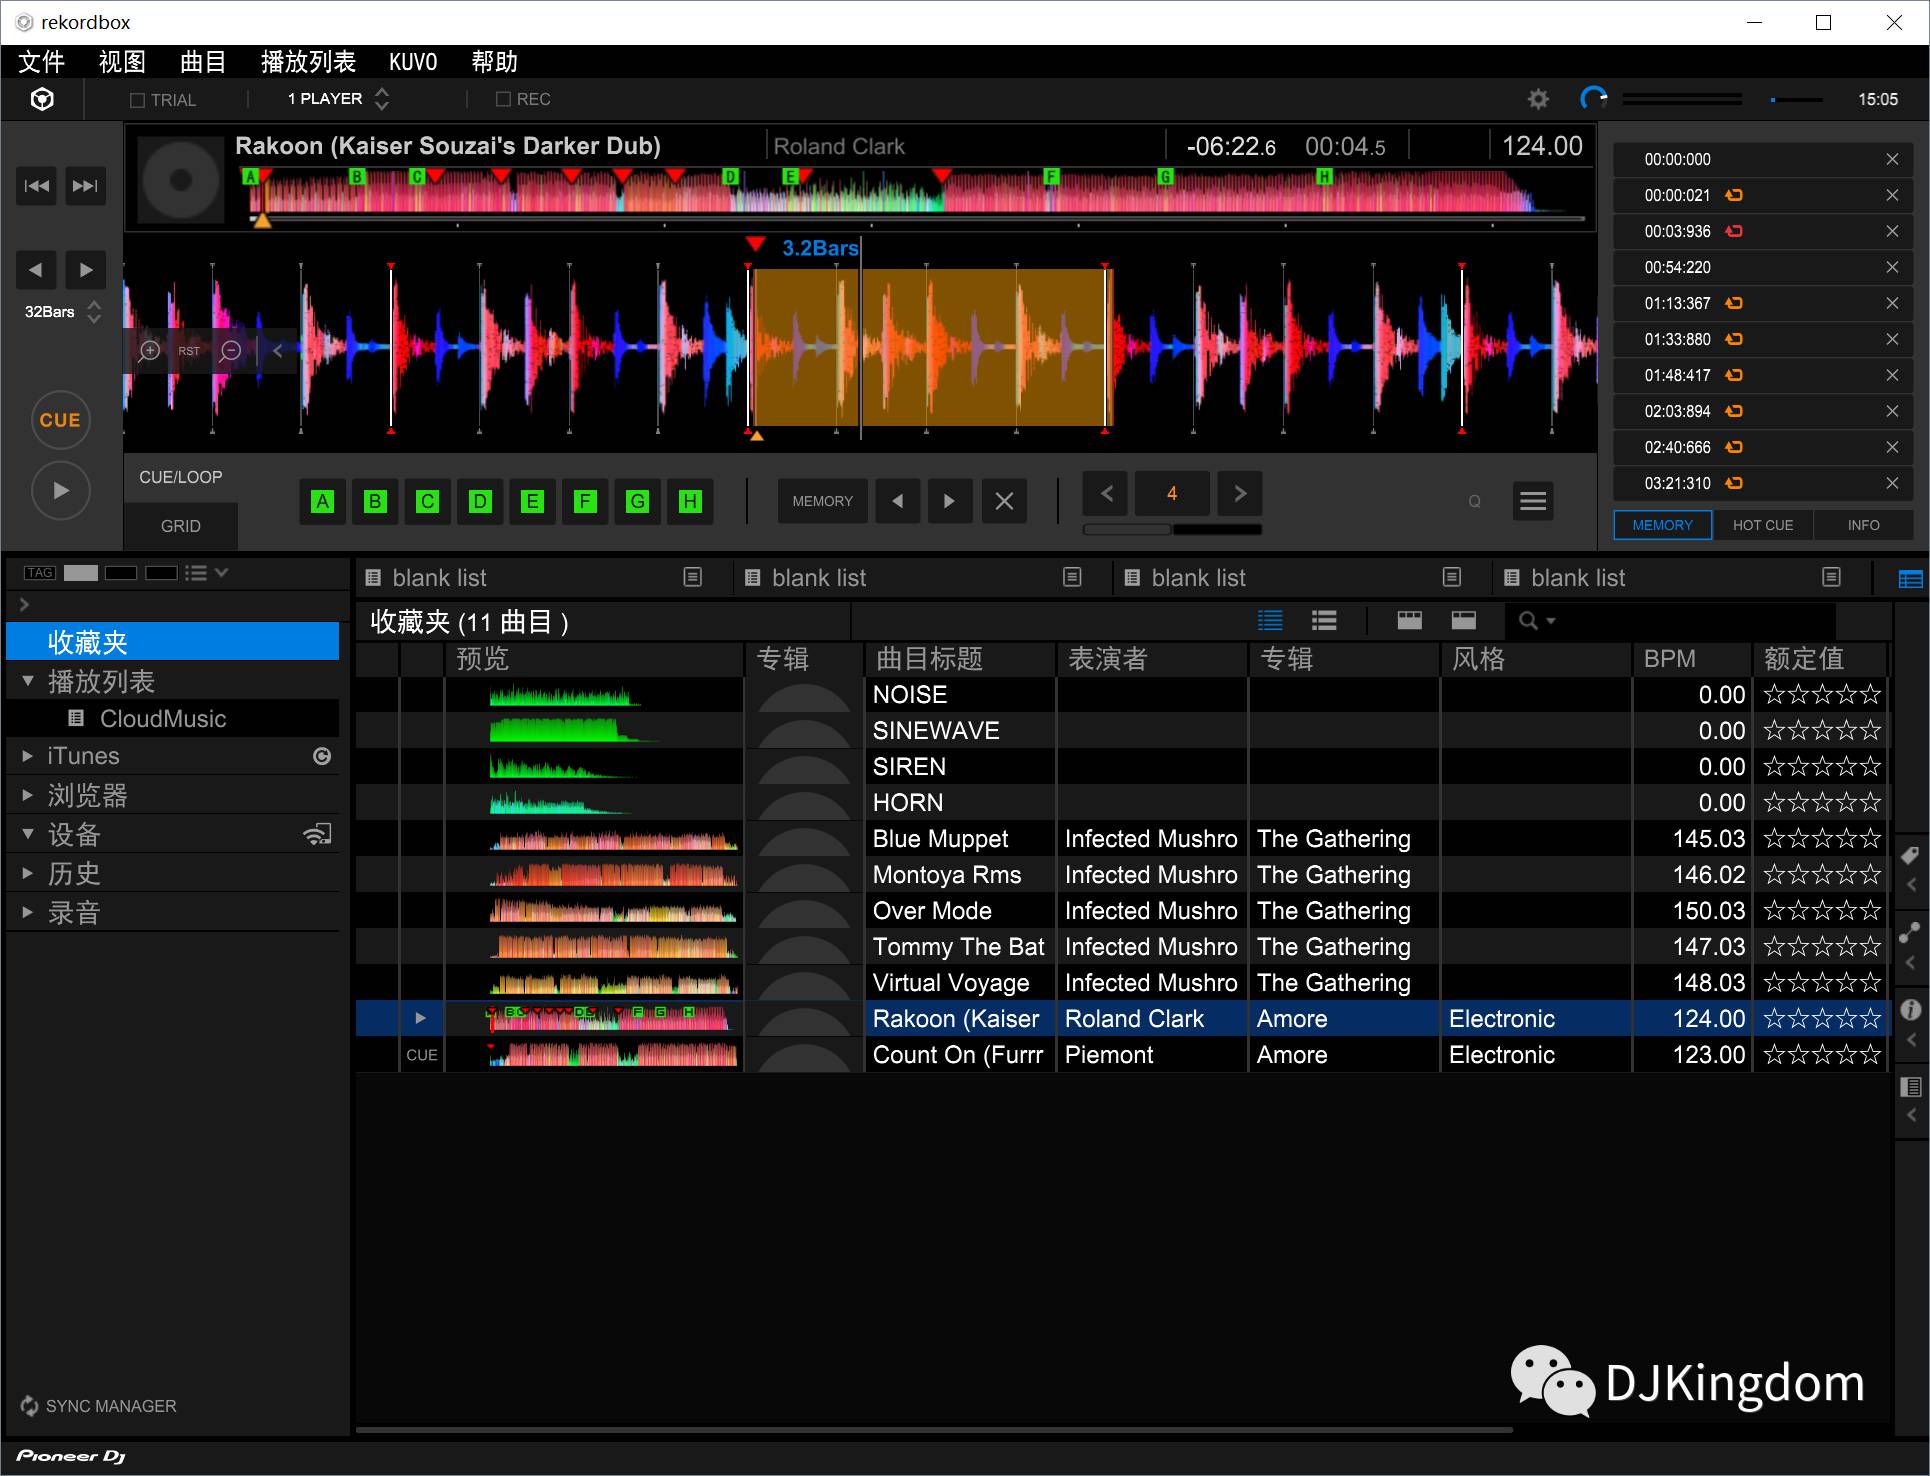The height and width of the screenshot is (1476, 1930).
Task: Open the KUVO menu
Action: coord(413,62)
